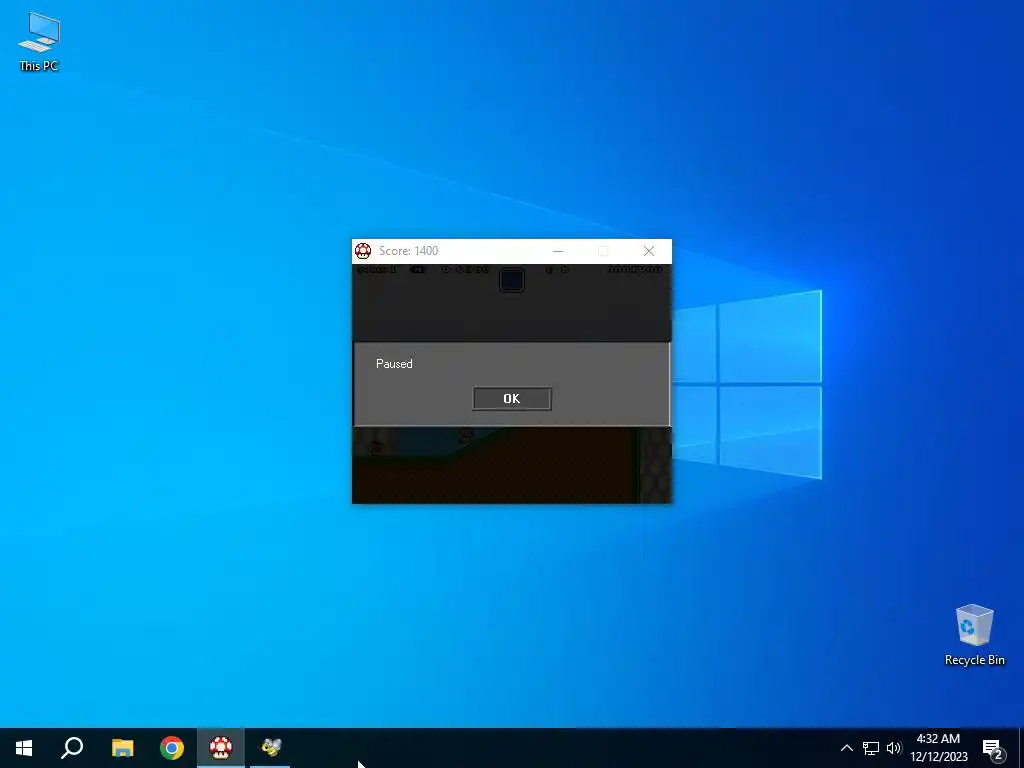Open taskbar Search
Image resolution: width=1024 pixels, height=768 pixels.
pos(72,748)
